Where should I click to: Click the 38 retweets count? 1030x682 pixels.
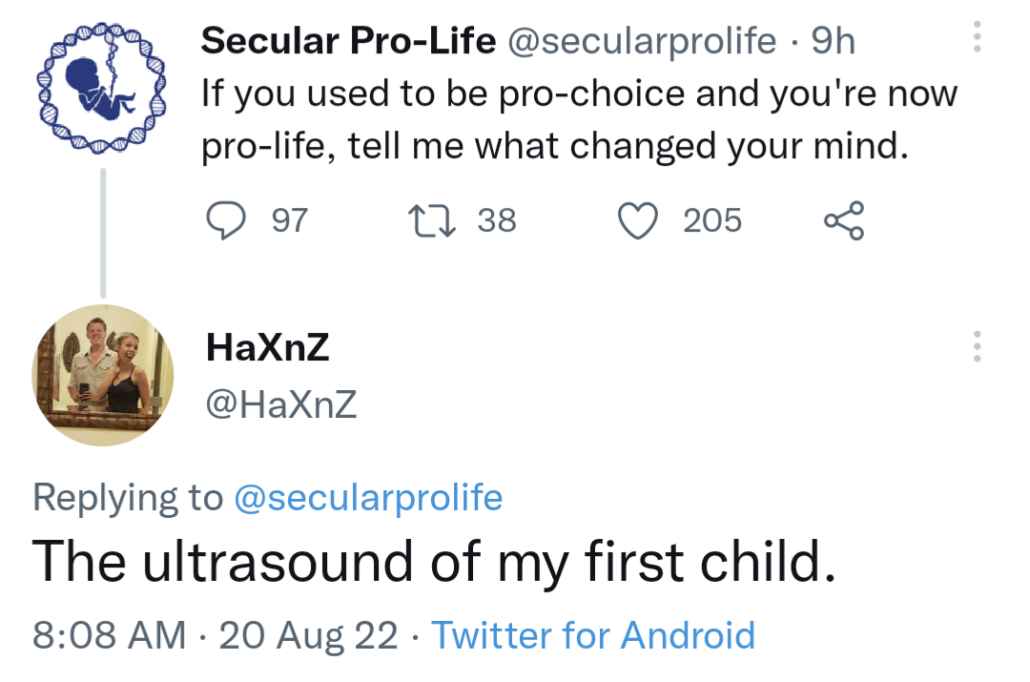pos(497,220)
